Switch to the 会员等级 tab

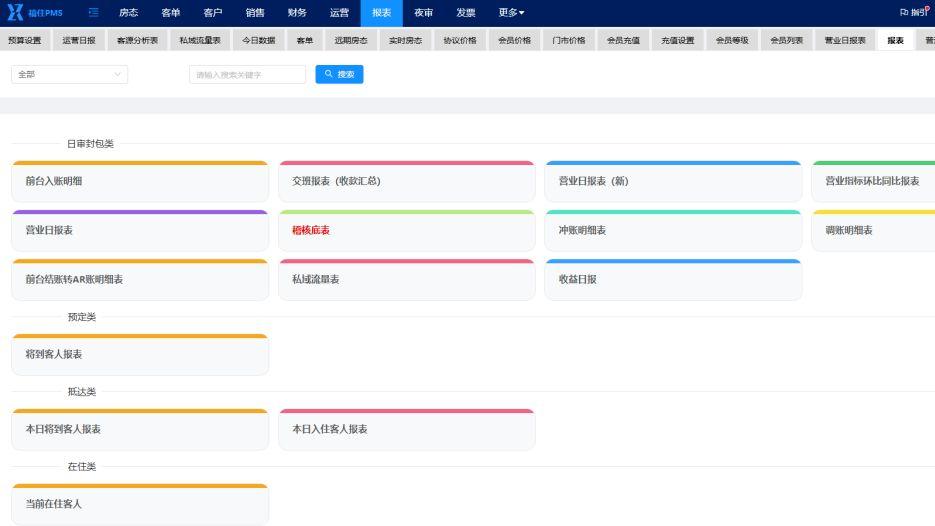[732, 41]
